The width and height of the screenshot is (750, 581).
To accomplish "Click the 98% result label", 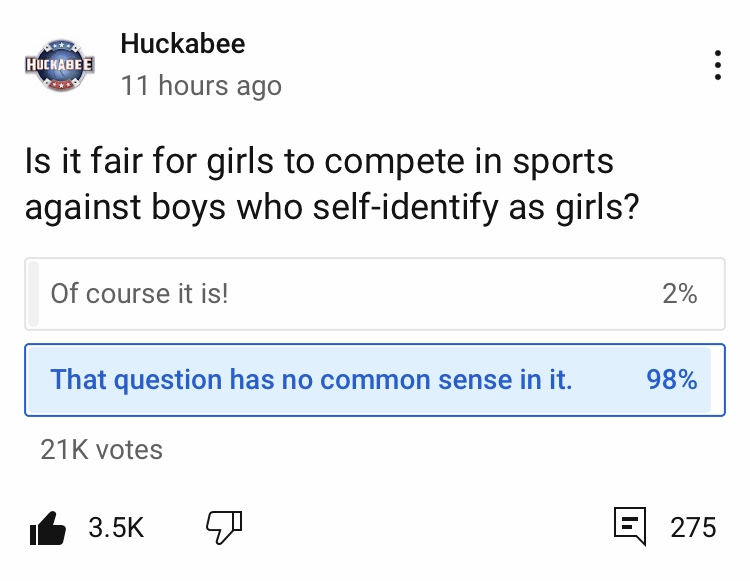I will pos(672,380).
